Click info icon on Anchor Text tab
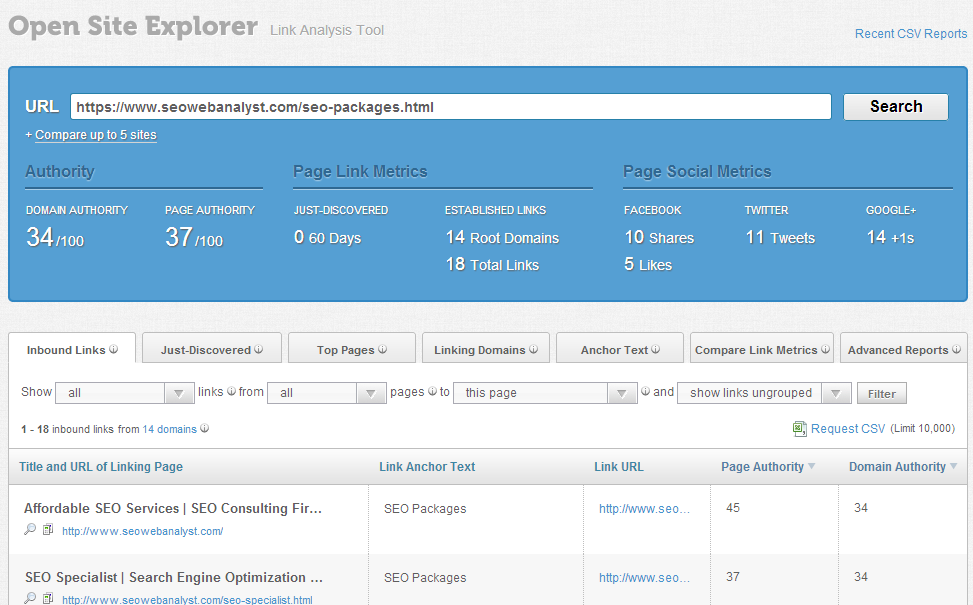 pos(655,349)
